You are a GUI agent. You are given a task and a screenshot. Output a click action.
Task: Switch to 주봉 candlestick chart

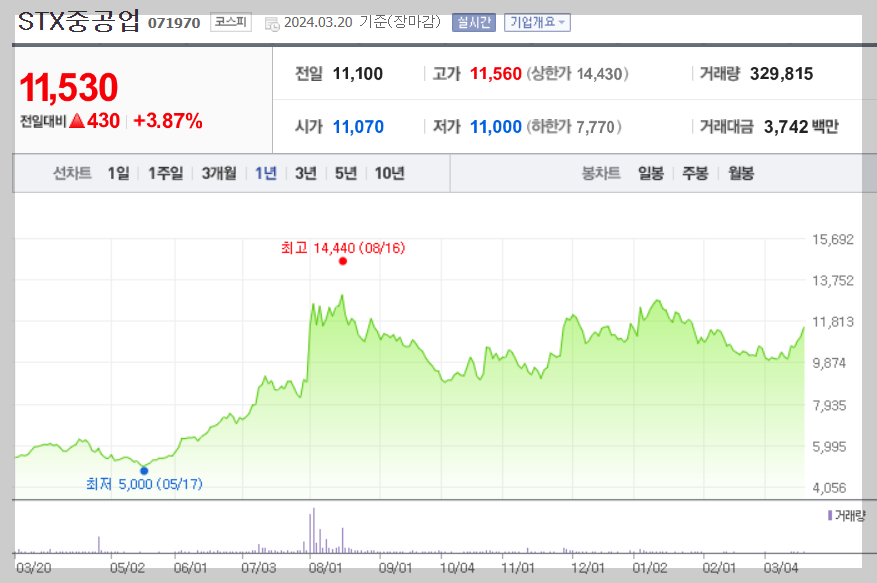(695, 173)
